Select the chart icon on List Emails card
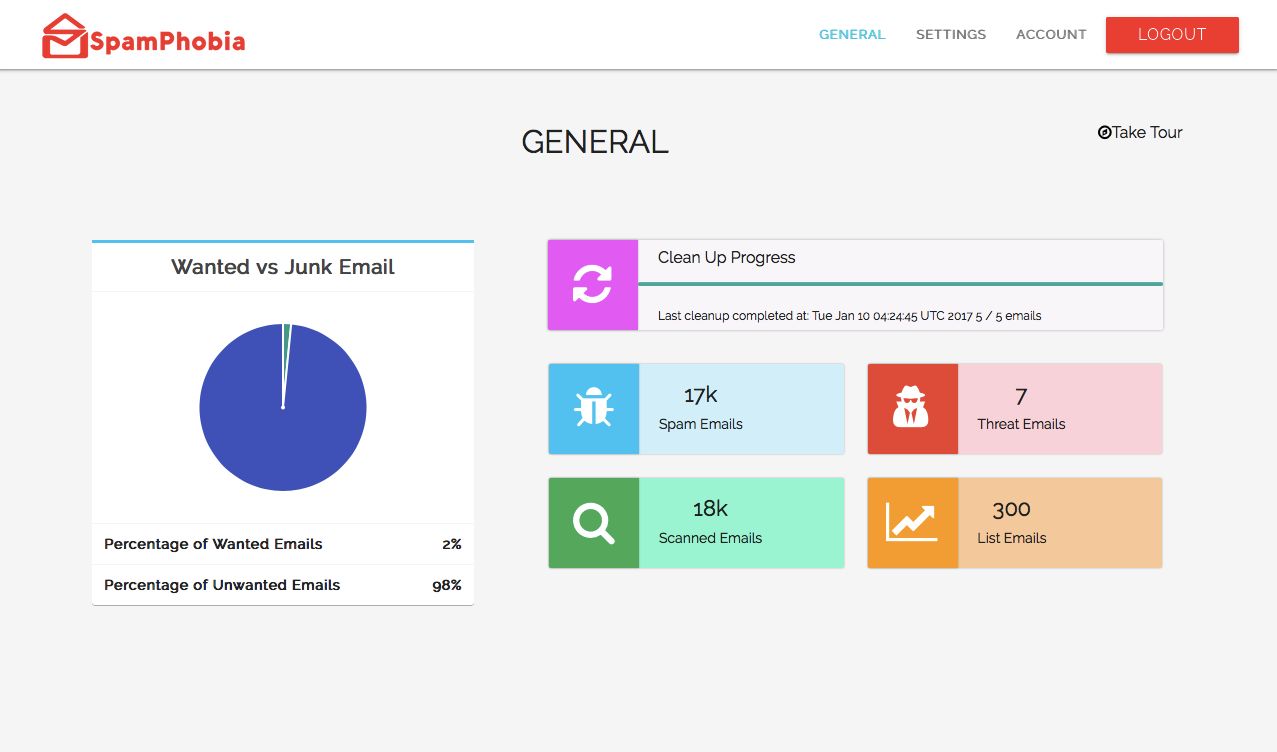Screen dimensions: 1277x752 [912, 522]
